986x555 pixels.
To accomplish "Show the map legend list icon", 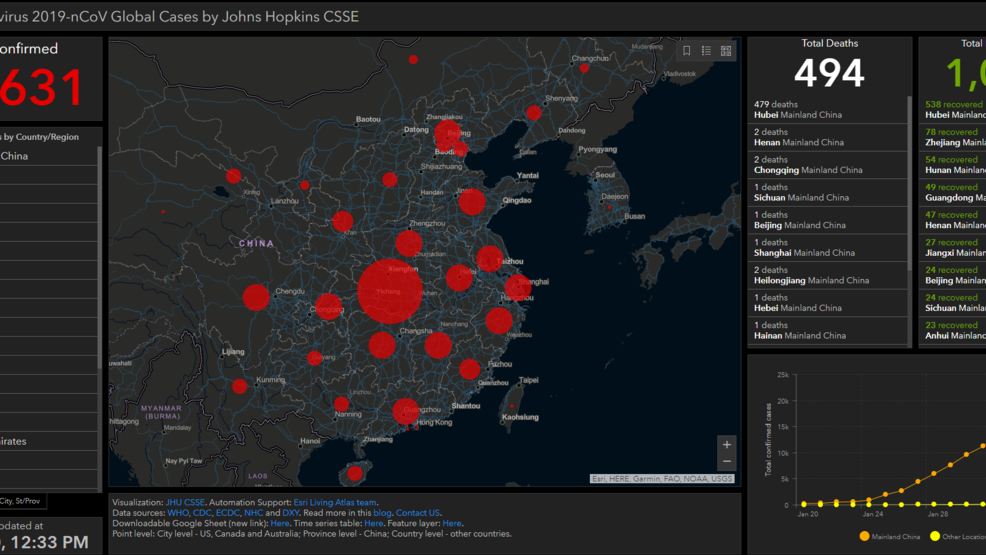I will (706, 51).
